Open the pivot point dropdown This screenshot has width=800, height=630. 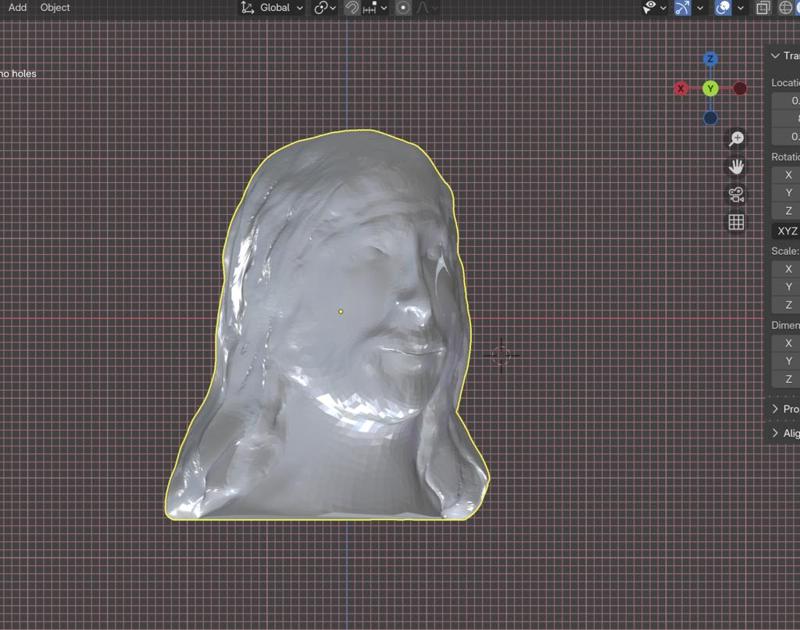coord(325,8)
